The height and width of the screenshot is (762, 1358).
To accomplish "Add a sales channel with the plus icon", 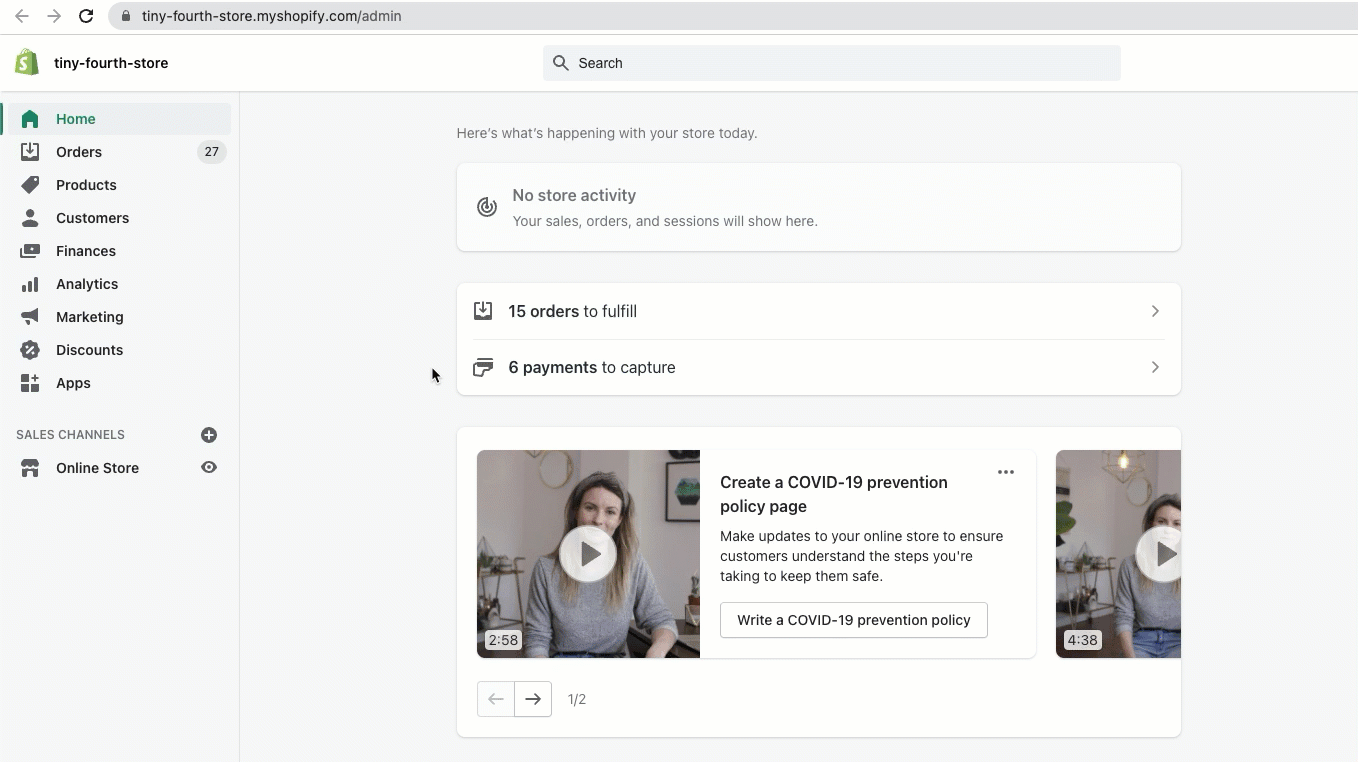I will 209,435.
